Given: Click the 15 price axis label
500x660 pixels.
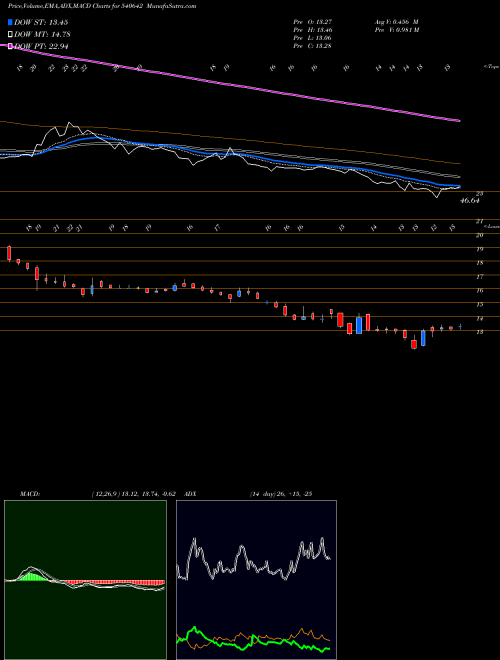Looking at the screenshot, I should coord(479,304).
